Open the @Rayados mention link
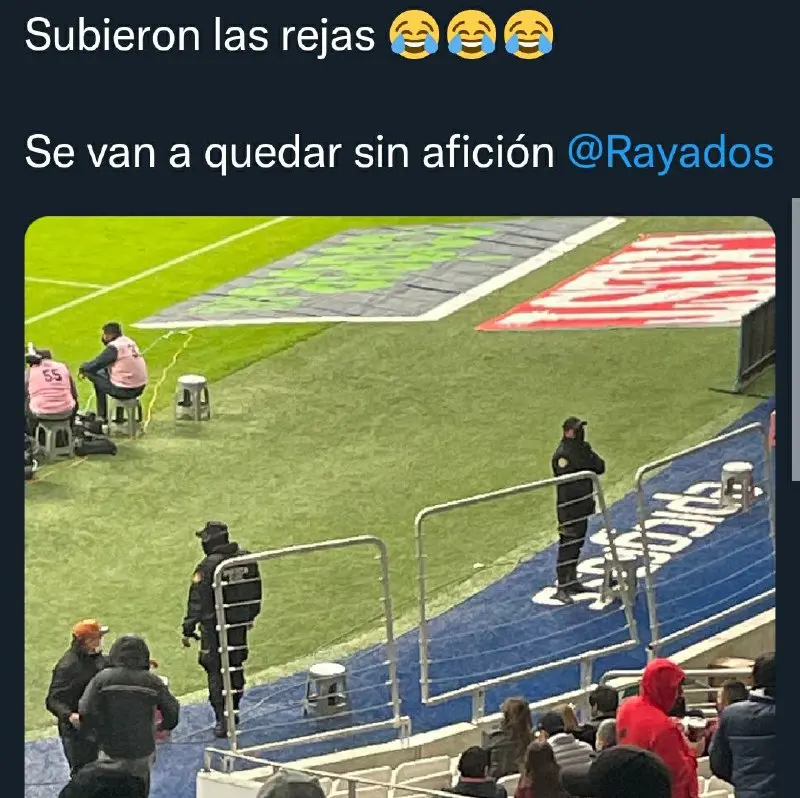800x798 pixels. pyautogui.click(x=670, y=153)
